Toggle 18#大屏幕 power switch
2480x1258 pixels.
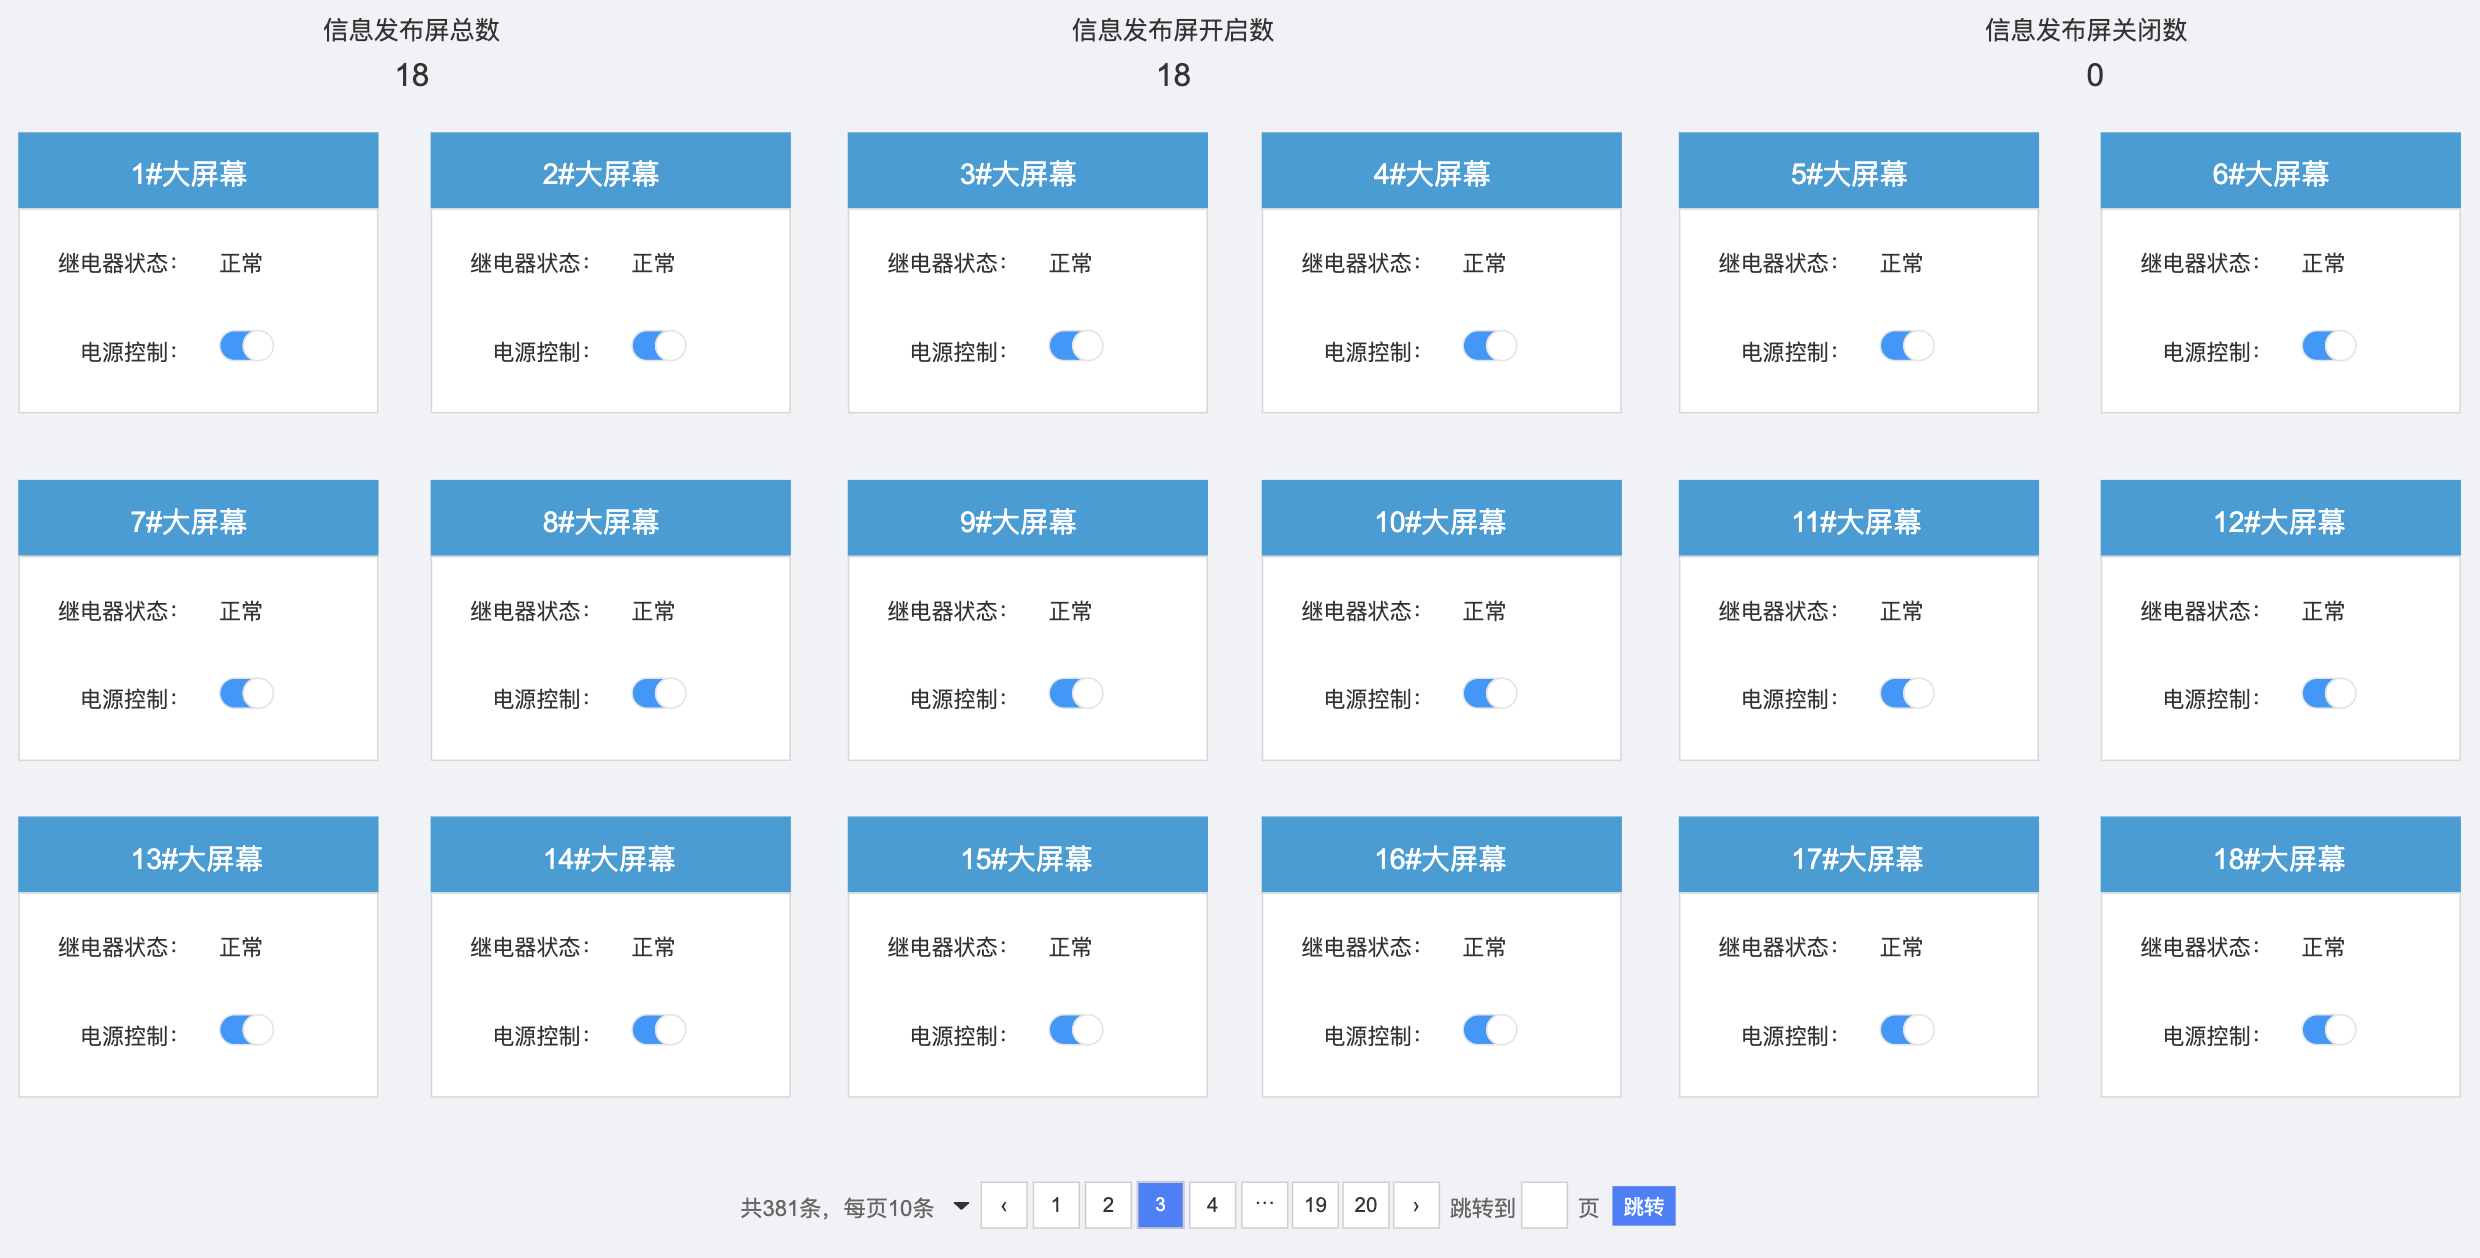pyautogui.click(x=2328, y=1030)
